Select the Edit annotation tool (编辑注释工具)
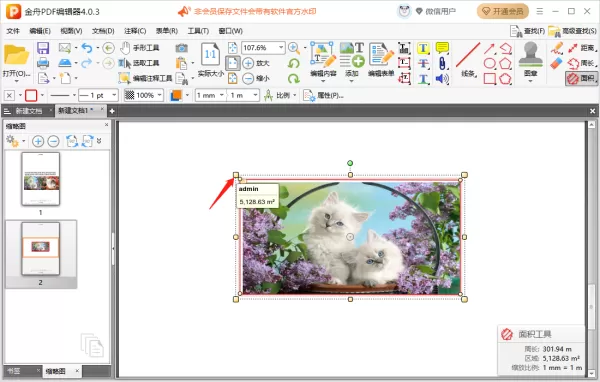600x382 pixels. click(146, 78)
